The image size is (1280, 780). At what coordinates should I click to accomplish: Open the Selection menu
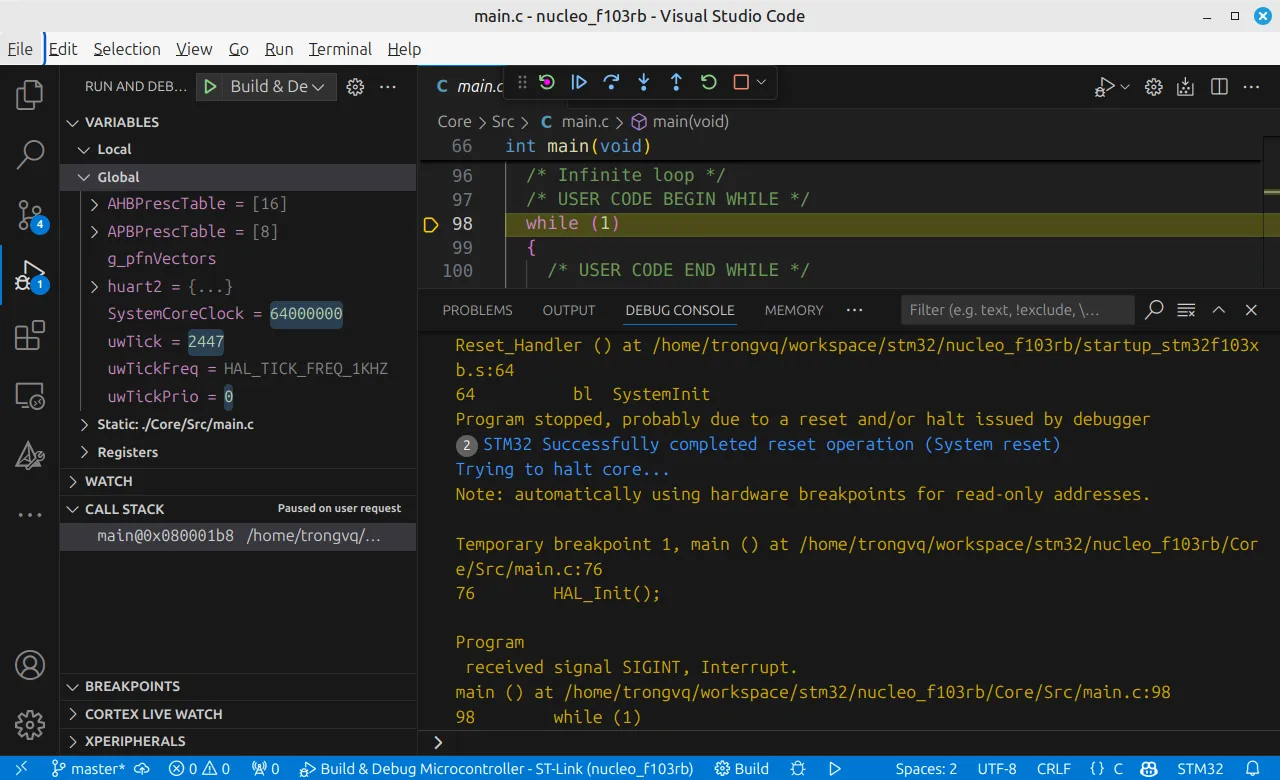pyautogui.click(x=127, y=49)
